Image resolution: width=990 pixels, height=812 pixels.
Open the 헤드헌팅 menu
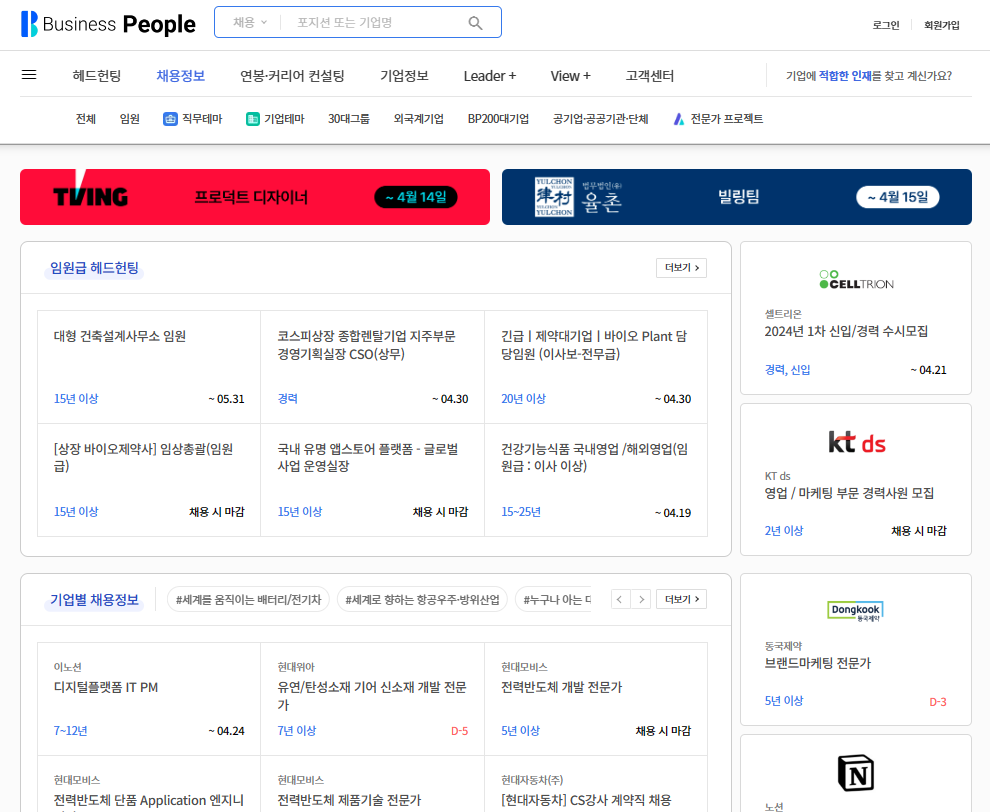coord(97,76)
